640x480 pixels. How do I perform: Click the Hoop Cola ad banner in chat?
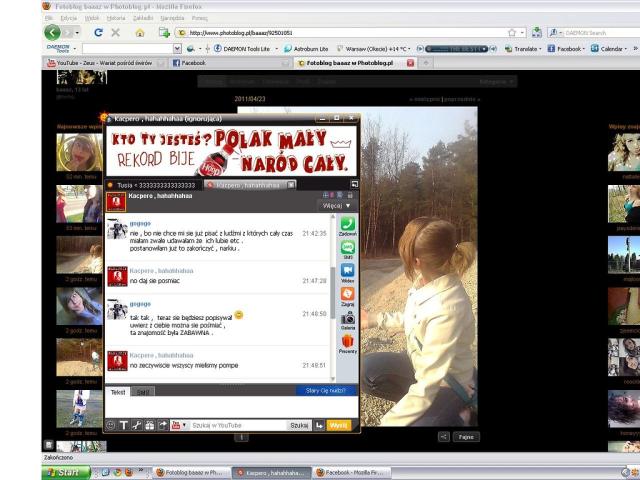pyautogui.click(x=231, y=151)
